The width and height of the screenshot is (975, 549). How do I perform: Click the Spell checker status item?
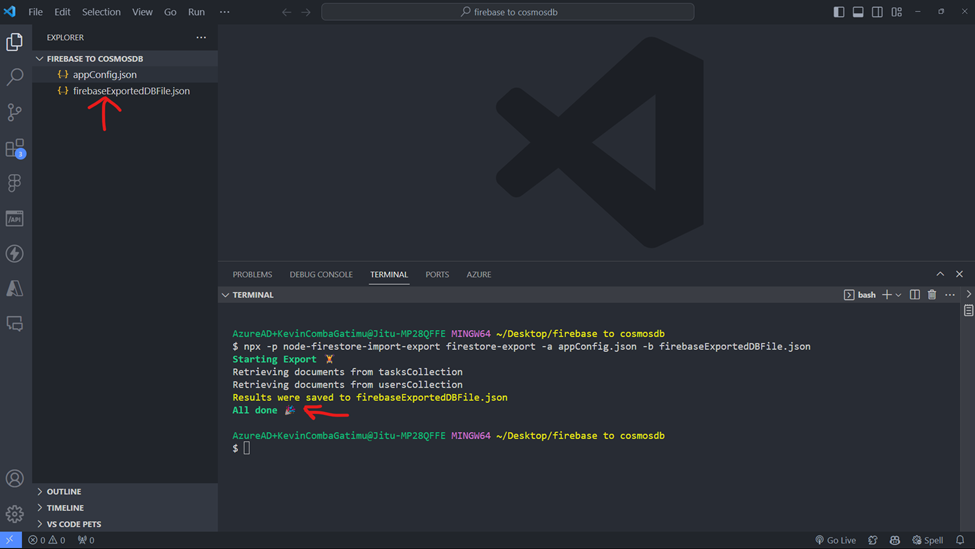[927, 540]
